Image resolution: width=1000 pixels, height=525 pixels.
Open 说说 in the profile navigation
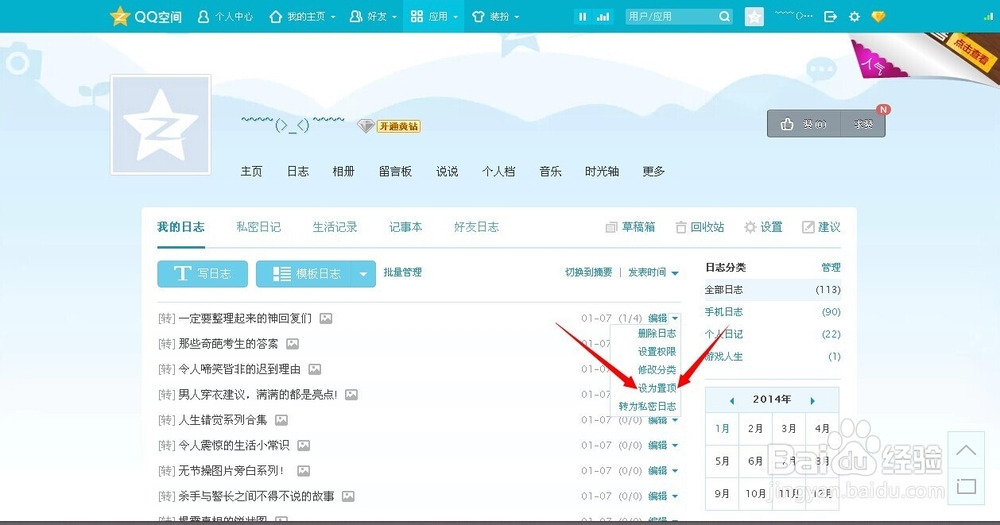447,171
